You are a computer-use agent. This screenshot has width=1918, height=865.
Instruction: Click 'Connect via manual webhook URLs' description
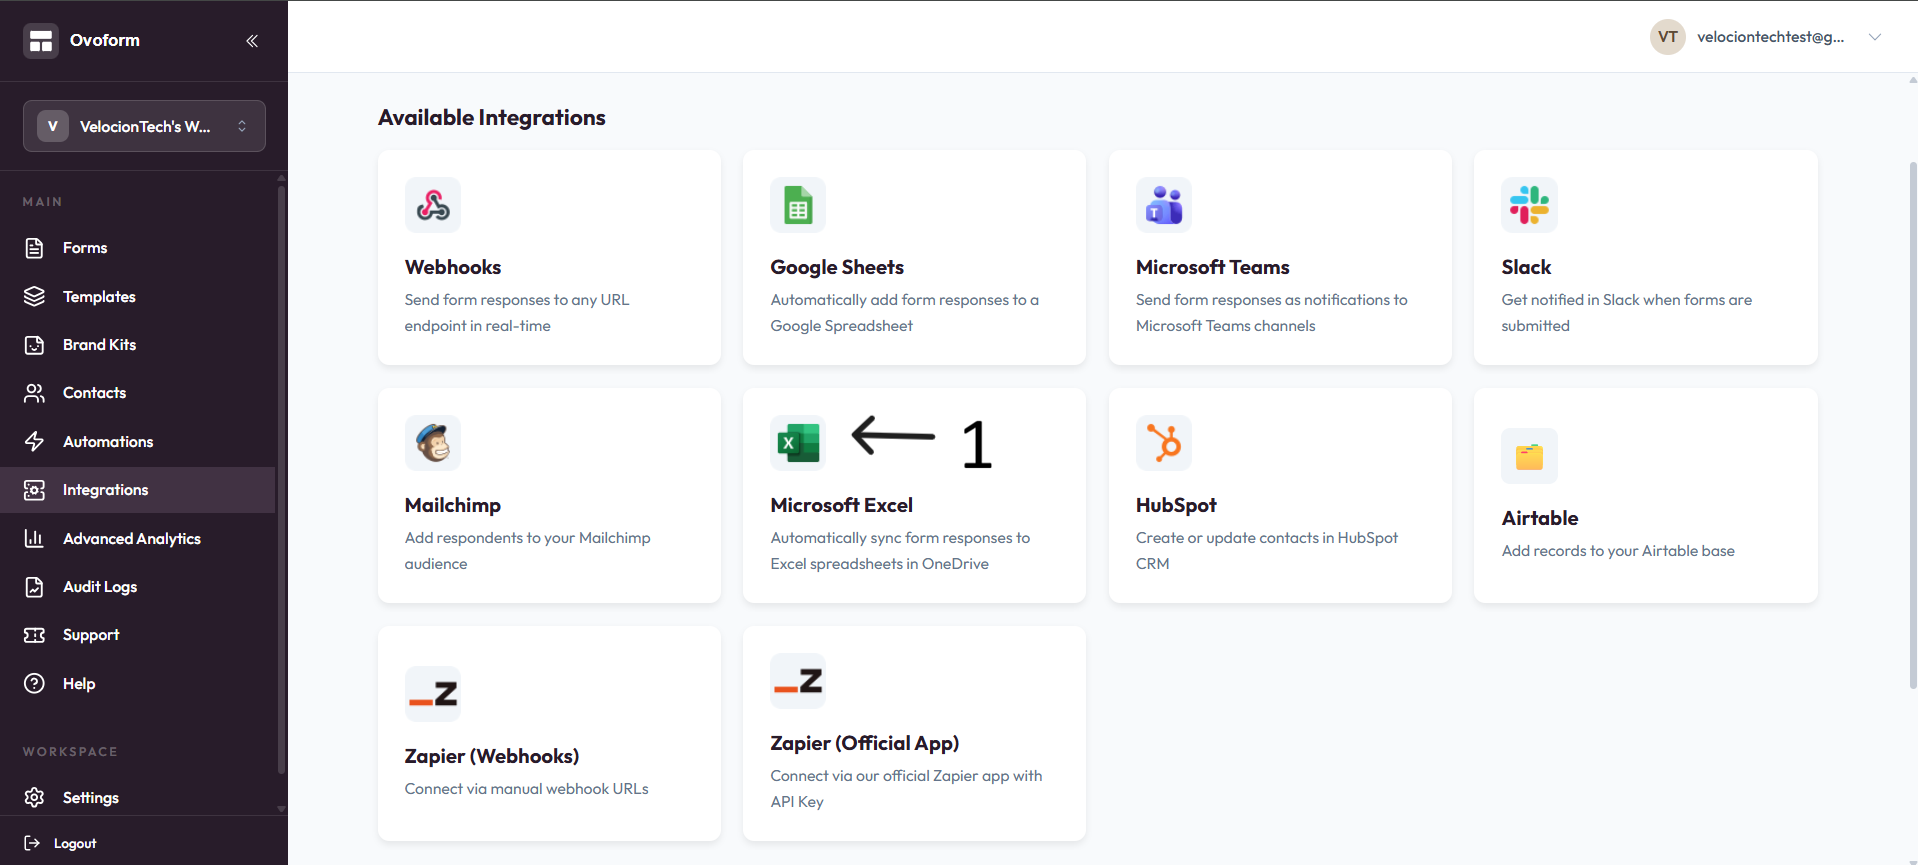tap(527, 789)
